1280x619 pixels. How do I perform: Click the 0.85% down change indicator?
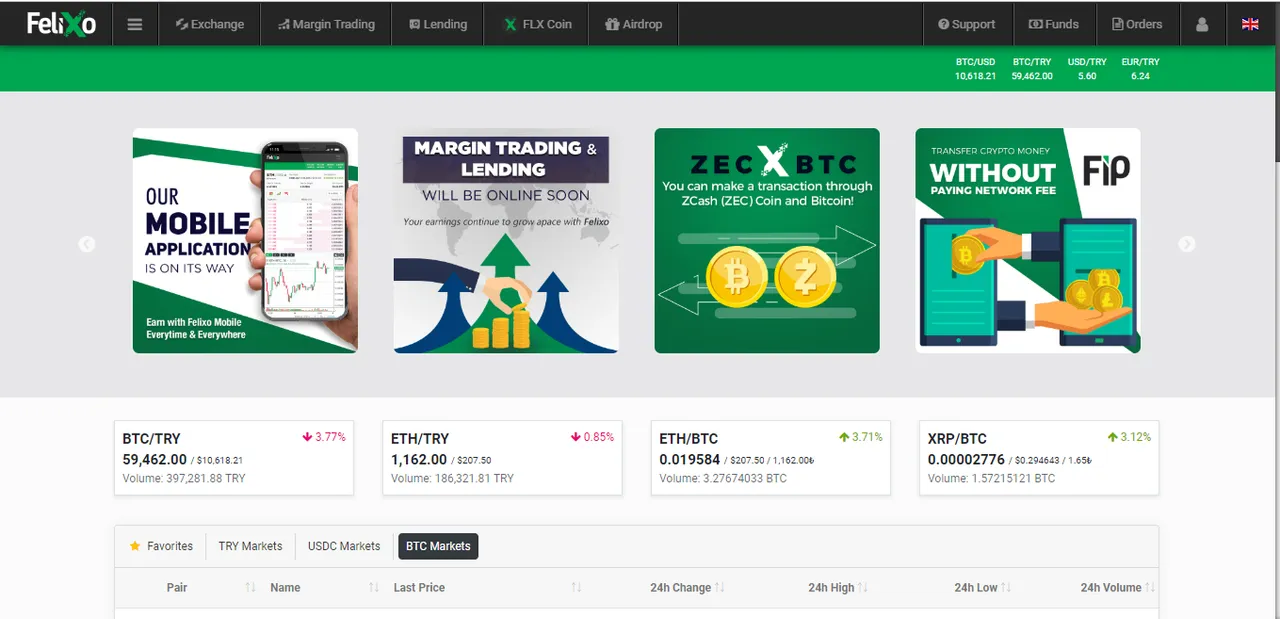592,437
